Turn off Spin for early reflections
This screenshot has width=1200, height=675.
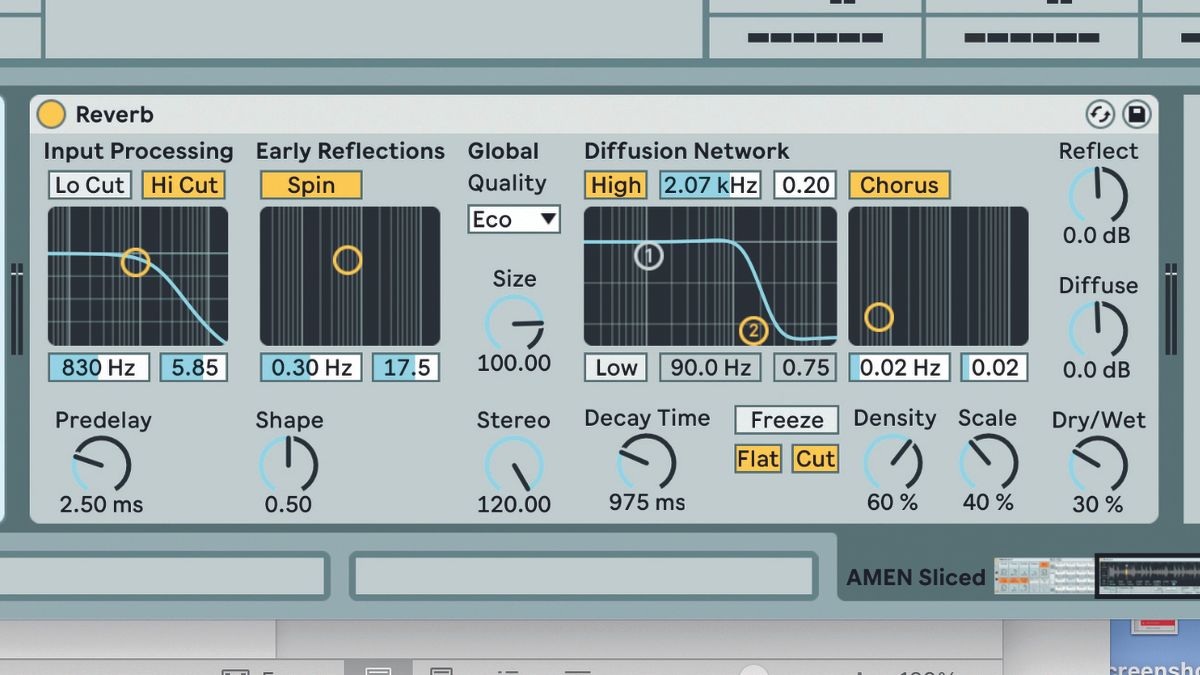click(310, 185)
